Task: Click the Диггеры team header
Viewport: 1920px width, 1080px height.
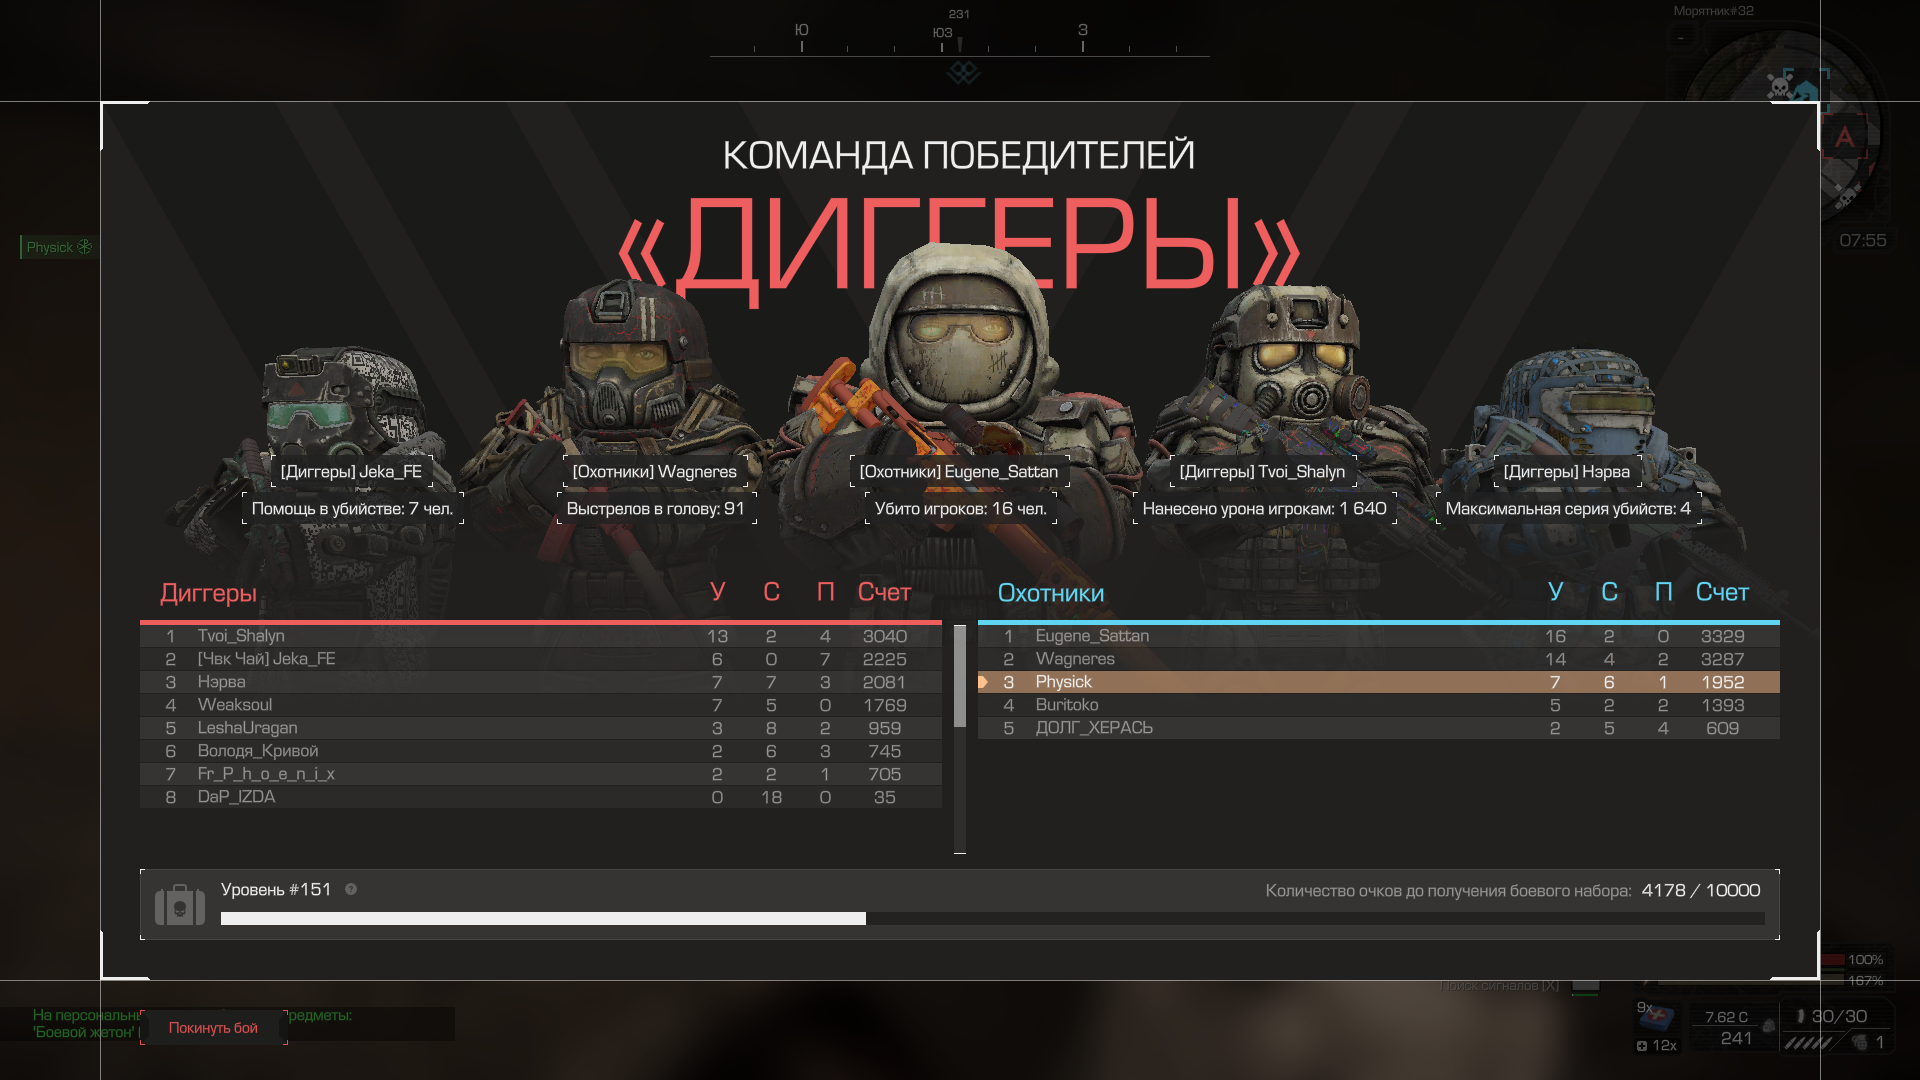Action: point(208,593)
